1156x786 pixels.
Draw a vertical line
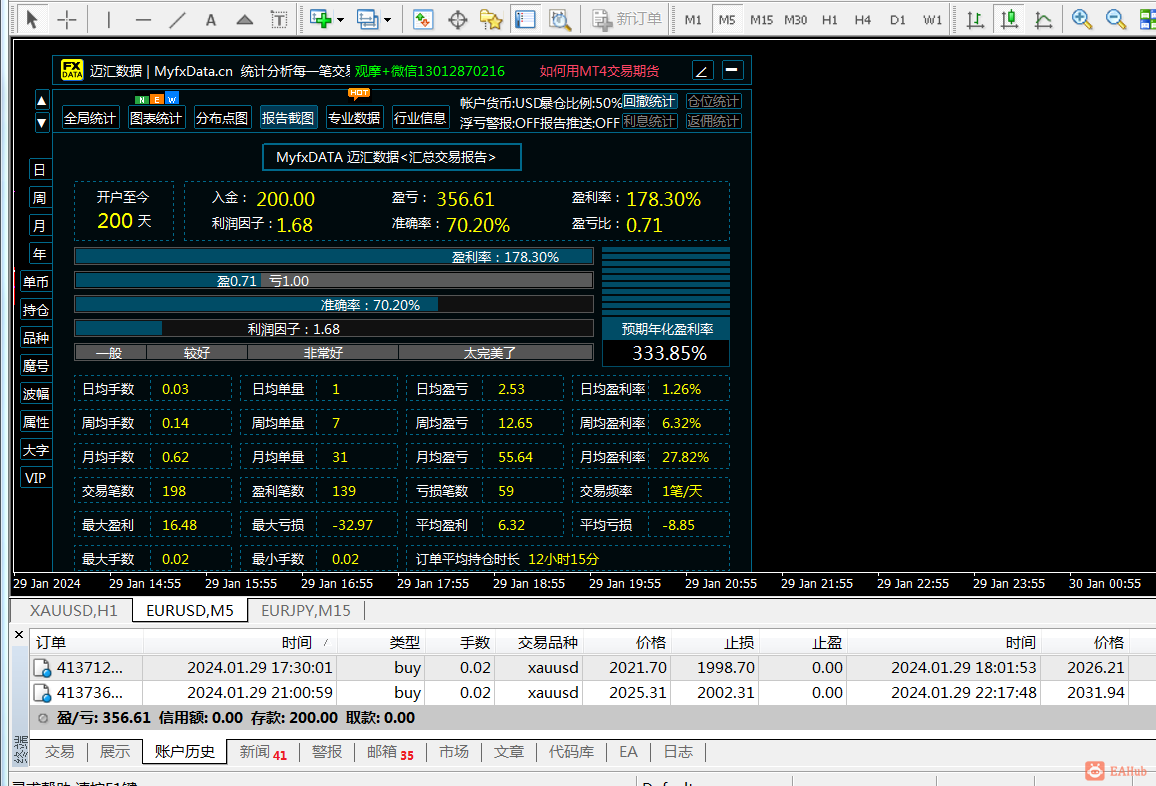coord(108,19)
